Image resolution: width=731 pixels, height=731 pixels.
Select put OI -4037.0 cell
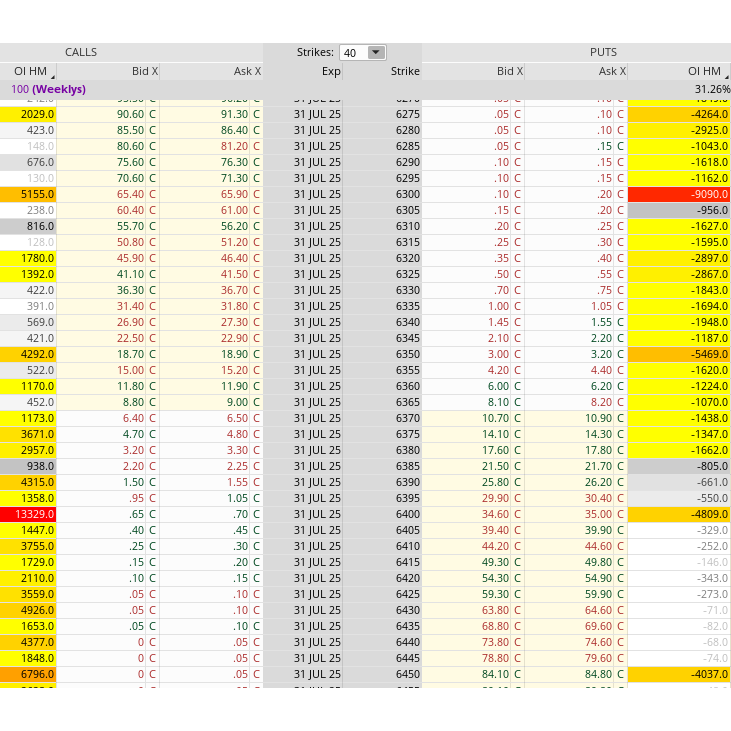[x=679, y=674]
